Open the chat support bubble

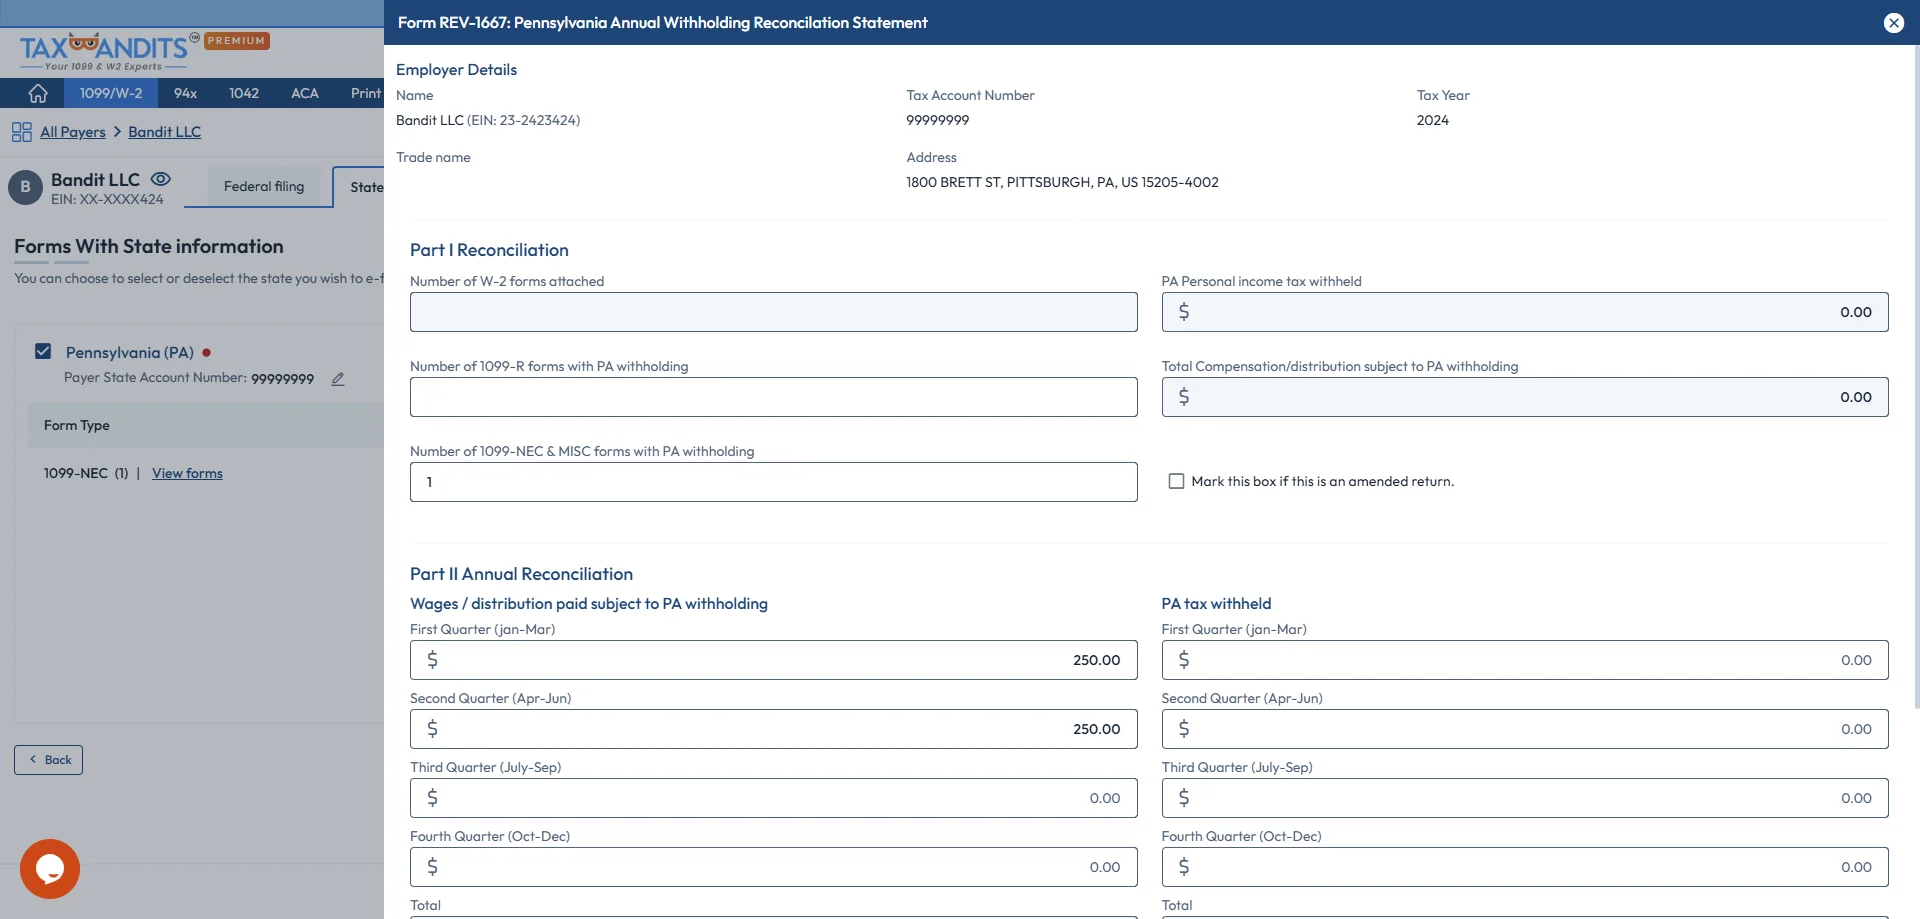pyautogui.click(x=50, y=869)
